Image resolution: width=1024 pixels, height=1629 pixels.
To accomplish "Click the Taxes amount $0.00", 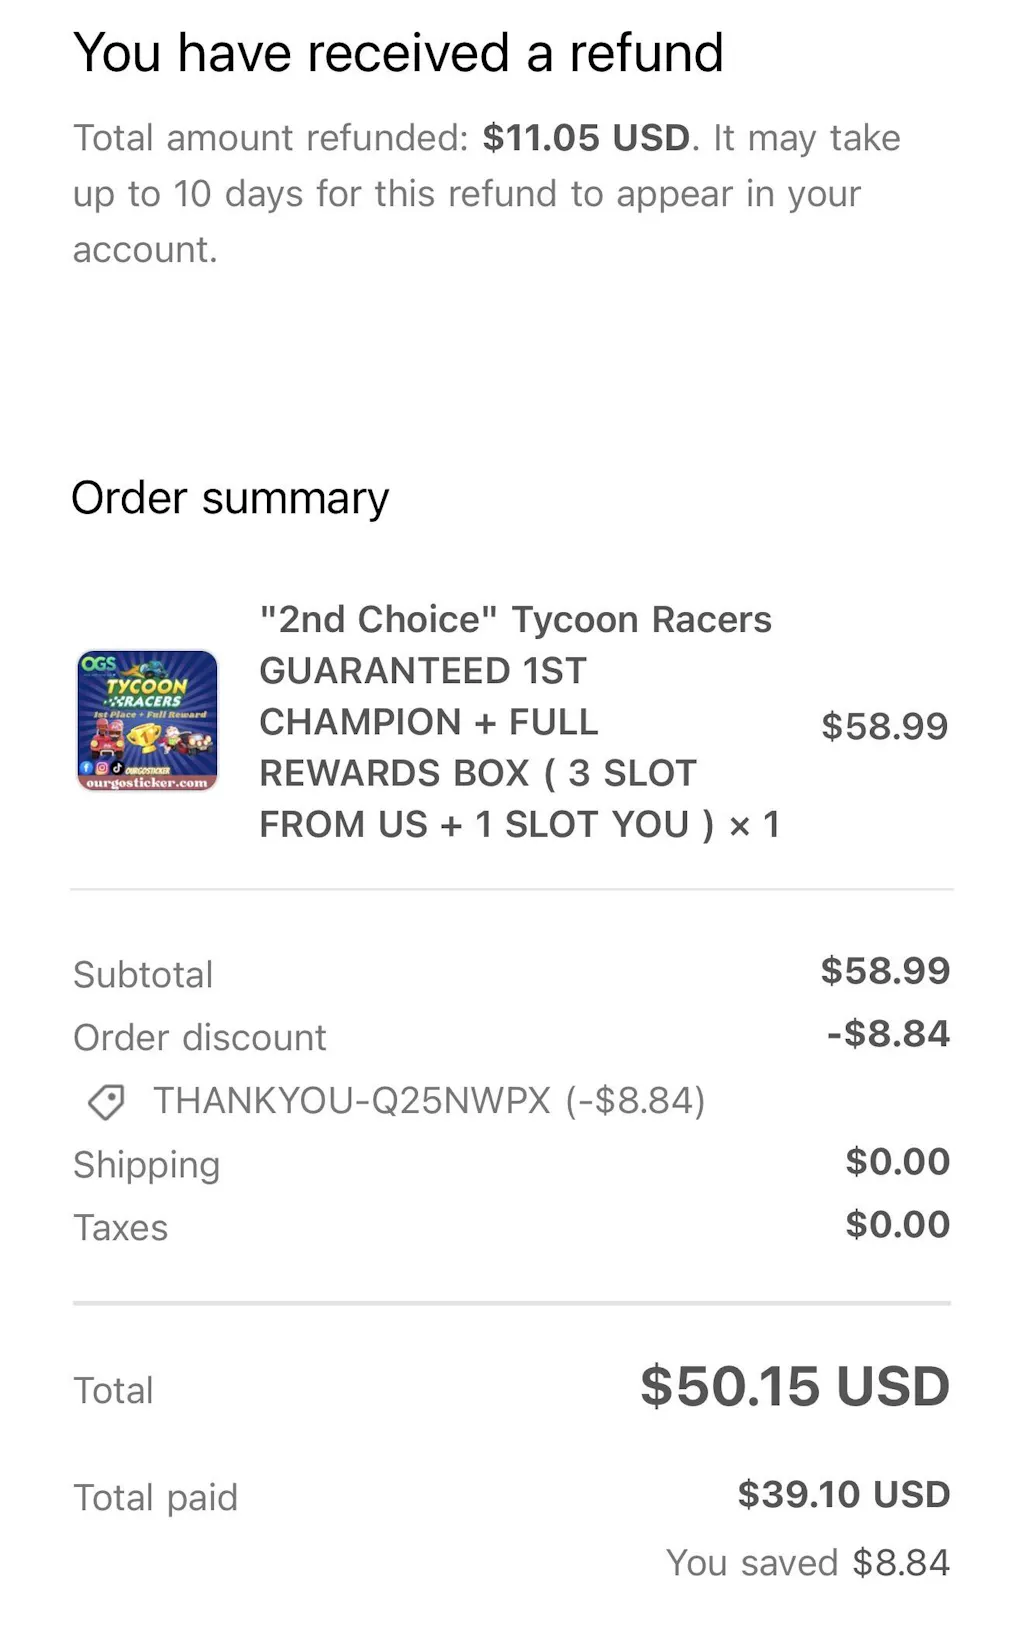I will tap(897, 1225).
